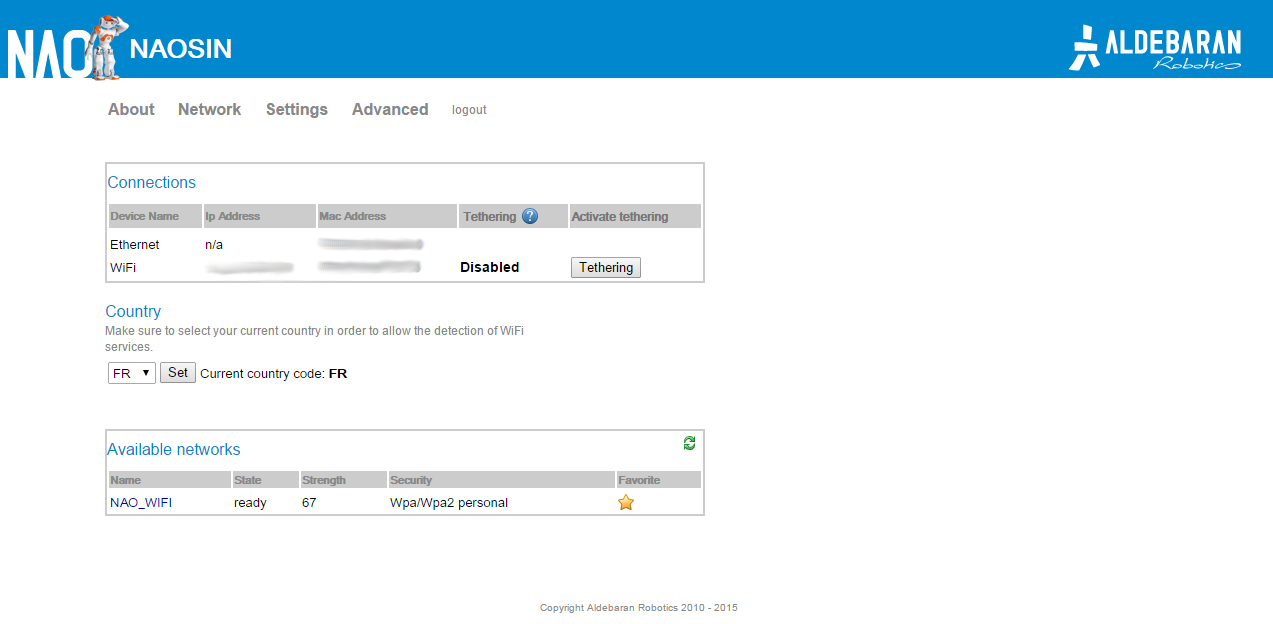Click the NAOSIN robot name

[181, 48]
